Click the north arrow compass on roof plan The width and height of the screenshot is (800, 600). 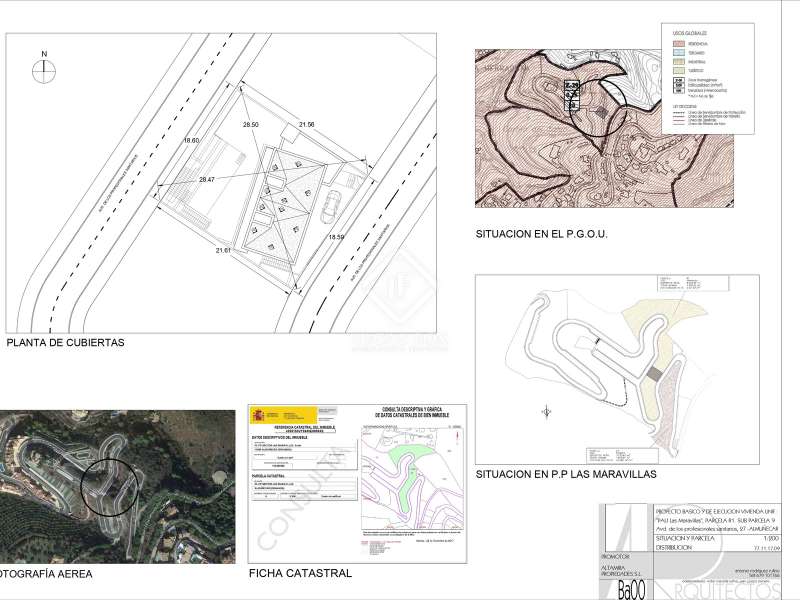[43, 70]
